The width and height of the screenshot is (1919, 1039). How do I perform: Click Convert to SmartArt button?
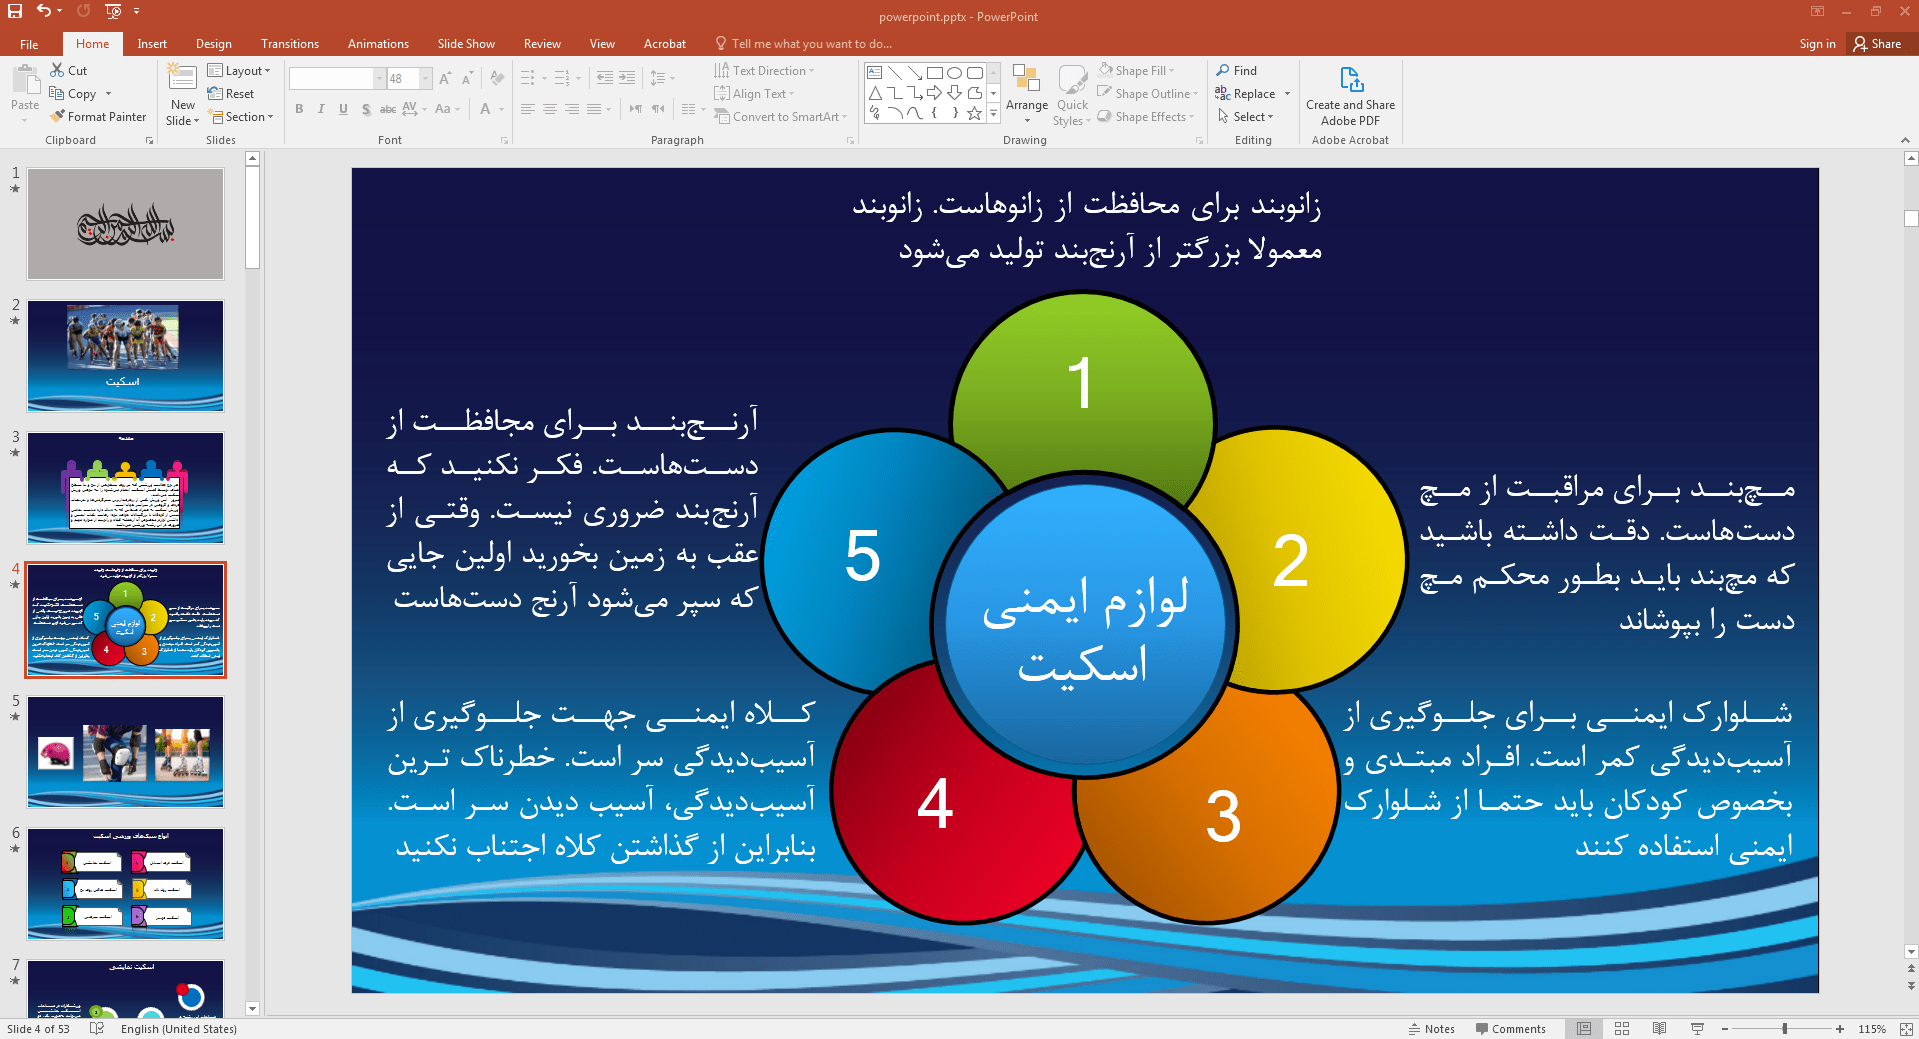[780, 117]
